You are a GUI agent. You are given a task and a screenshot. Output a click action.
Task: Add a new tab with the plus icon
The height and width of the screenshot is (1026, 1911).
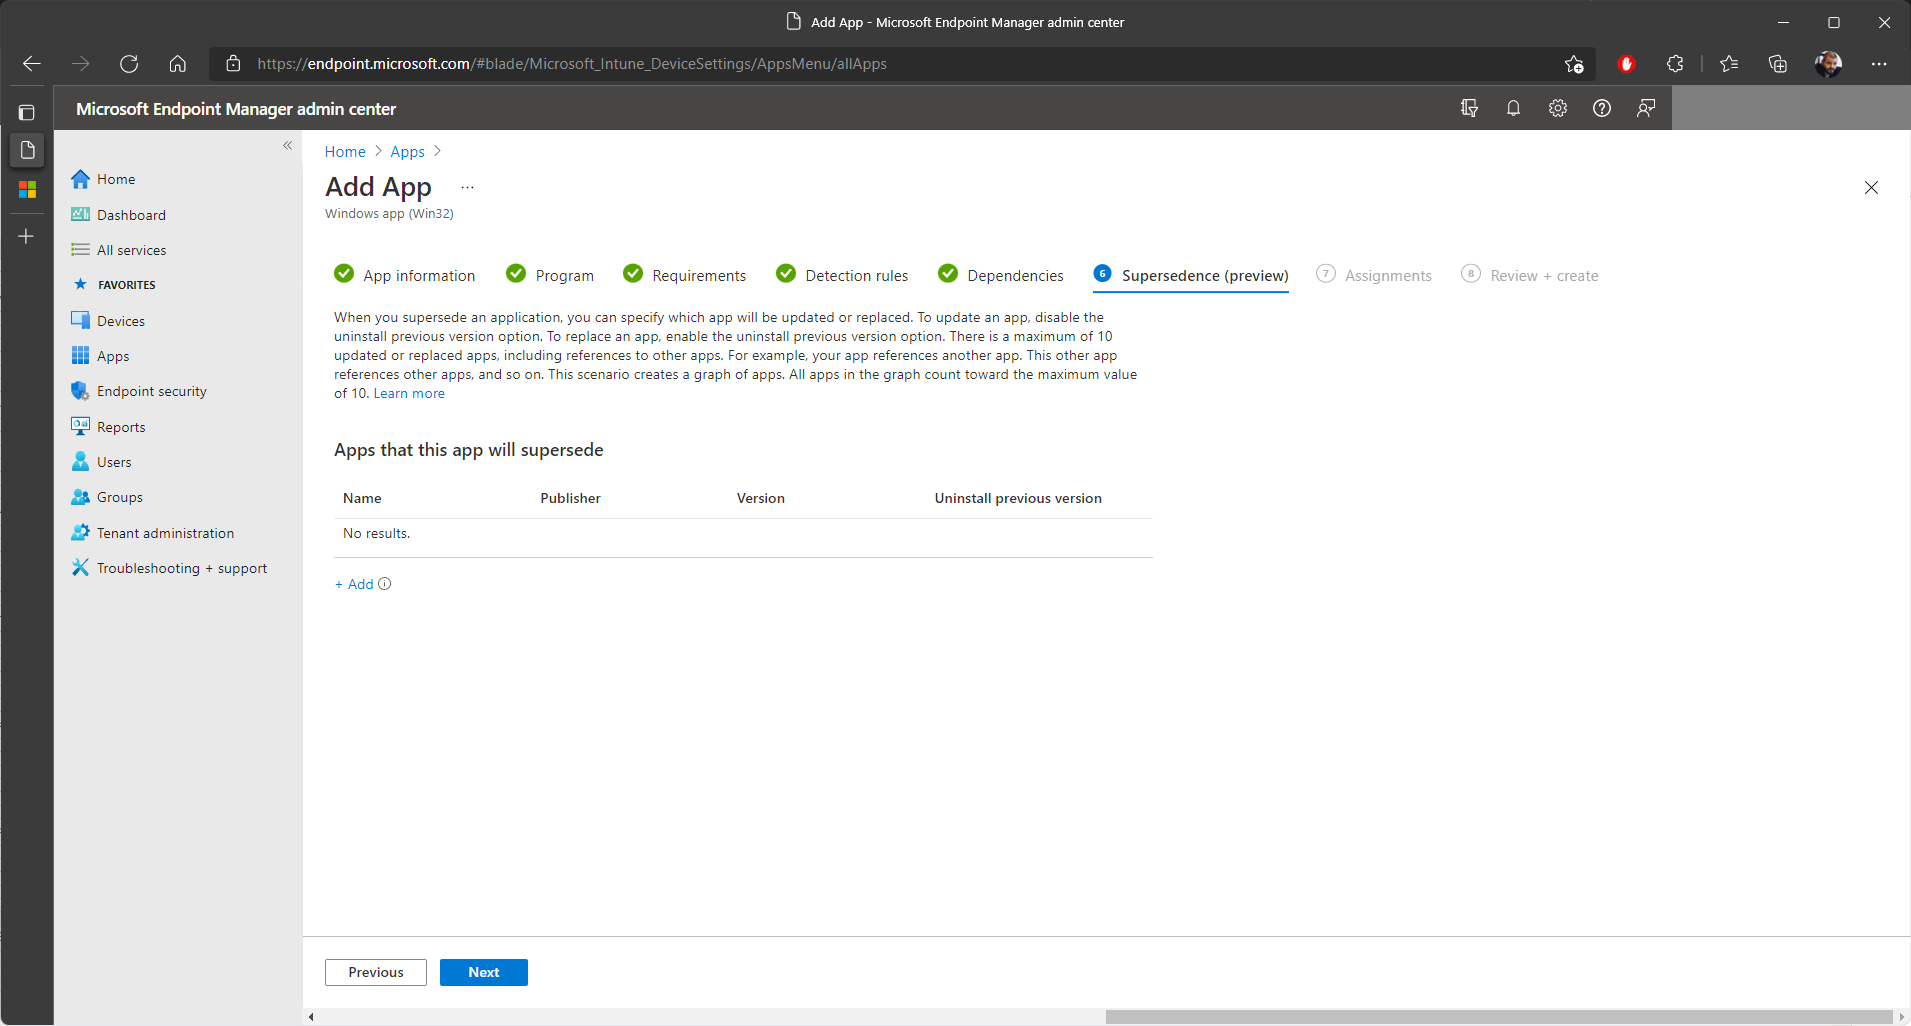tap(27, 236)
